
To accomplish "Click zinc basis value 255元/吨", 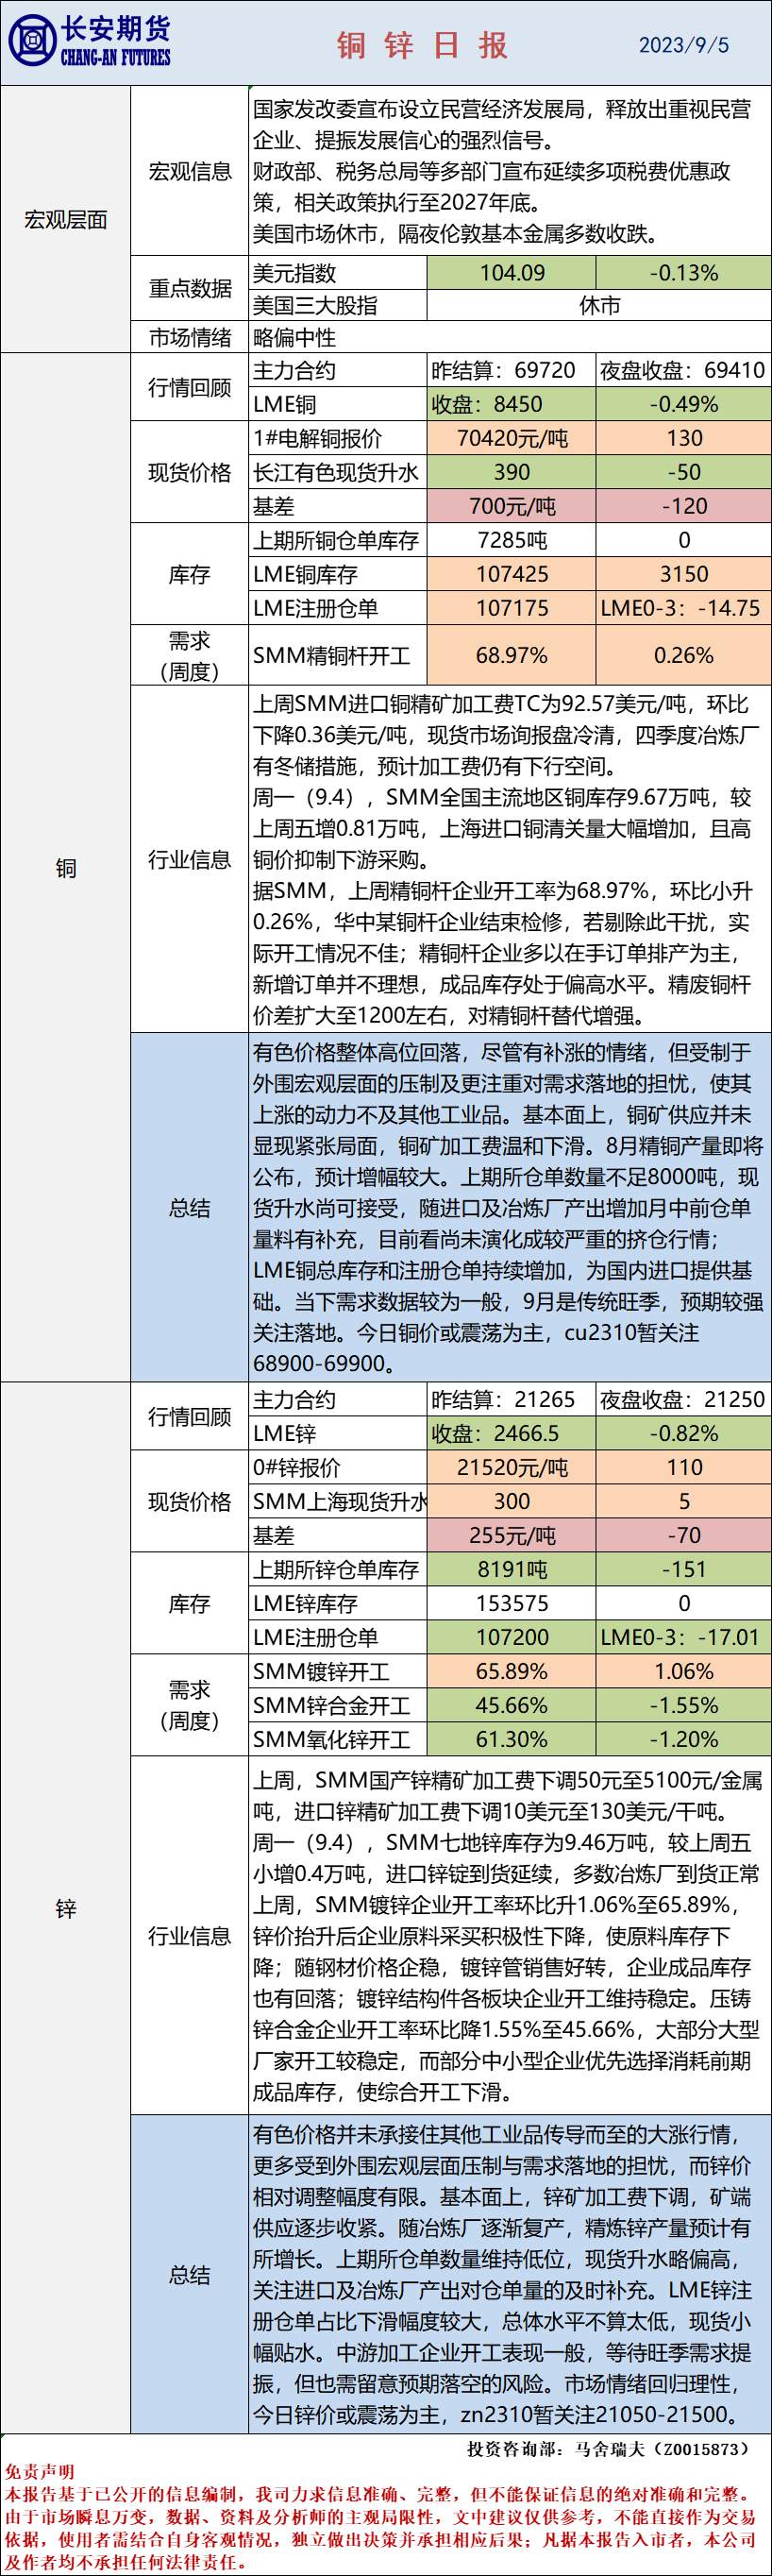I will coord(512,1536).
